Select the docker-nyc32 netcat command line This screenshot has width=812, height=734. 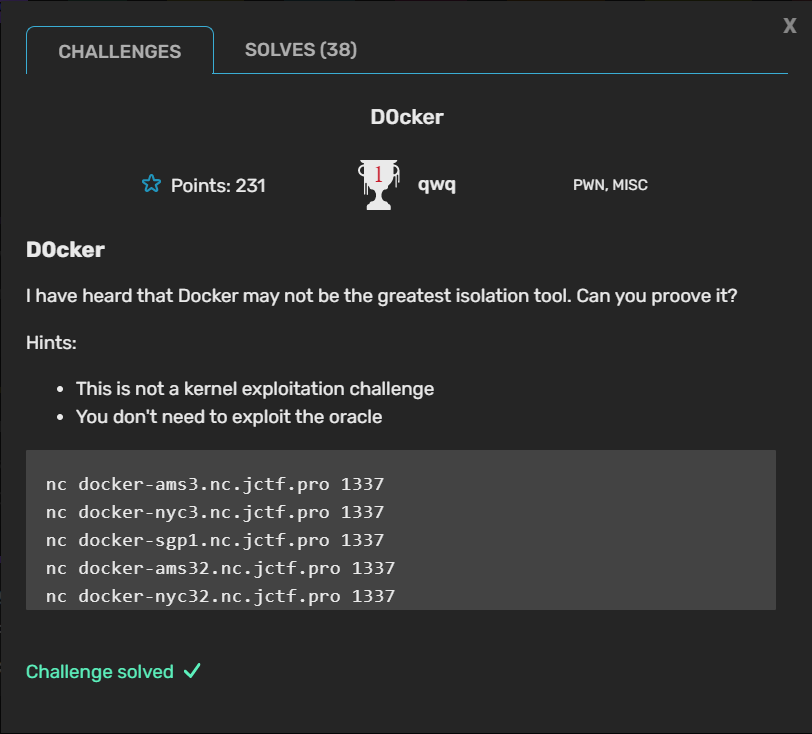220,597
